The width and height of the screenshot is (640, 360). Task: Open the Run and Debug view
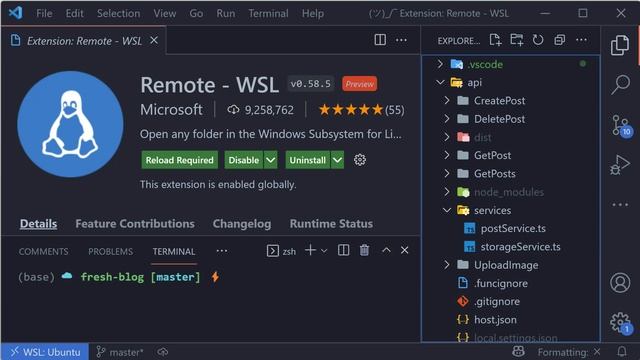[620, 164]
